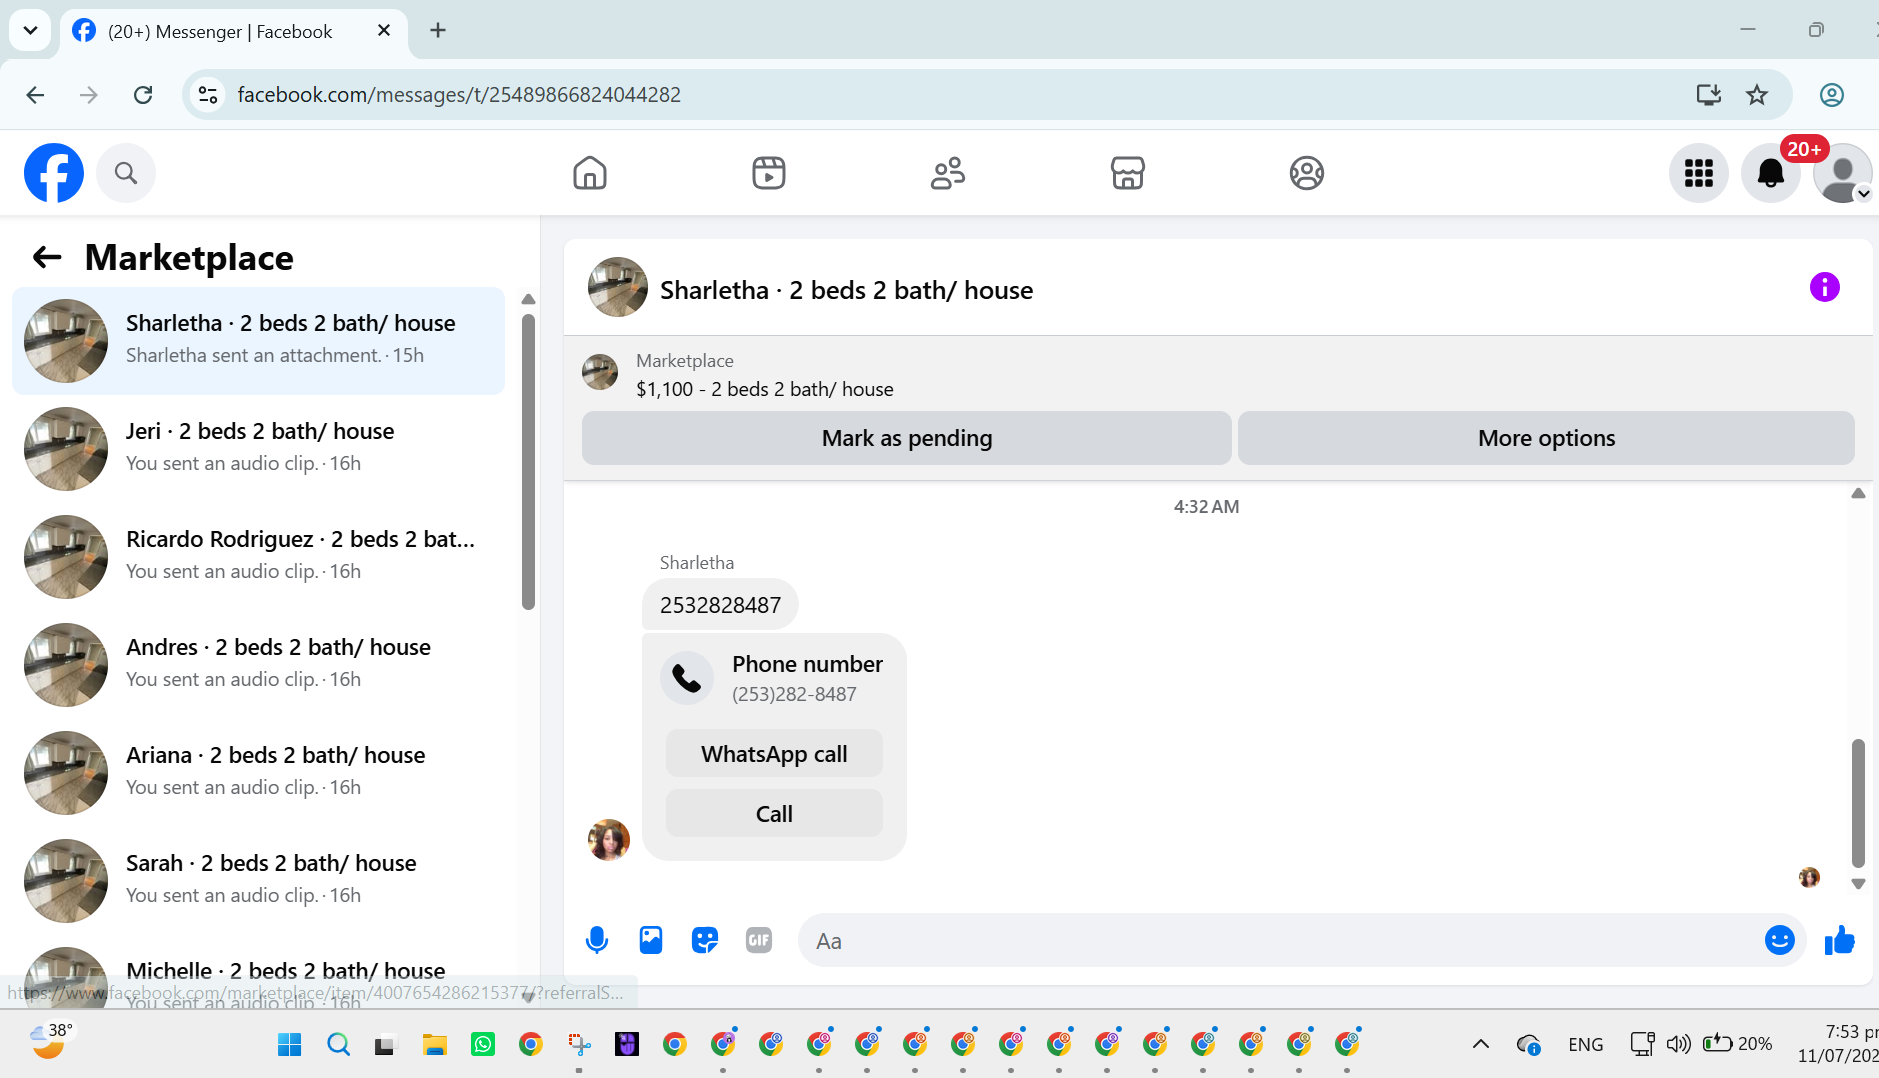Start a WhatsApp call
The image size is (1879, 1078).
(x=774, y=754)
